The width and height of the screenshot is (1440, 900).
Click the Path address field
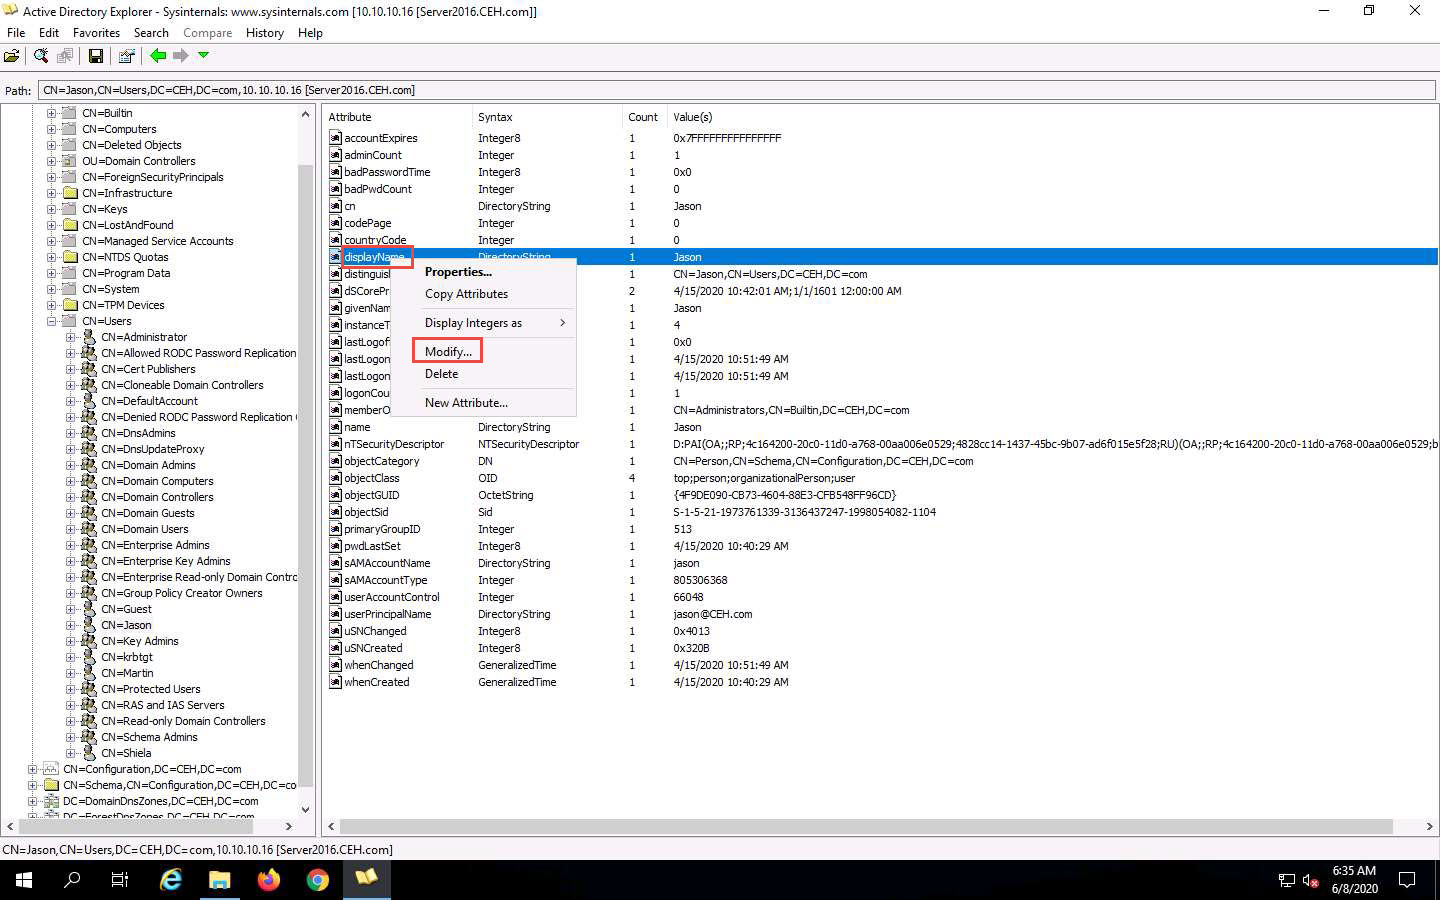(737, 90)
